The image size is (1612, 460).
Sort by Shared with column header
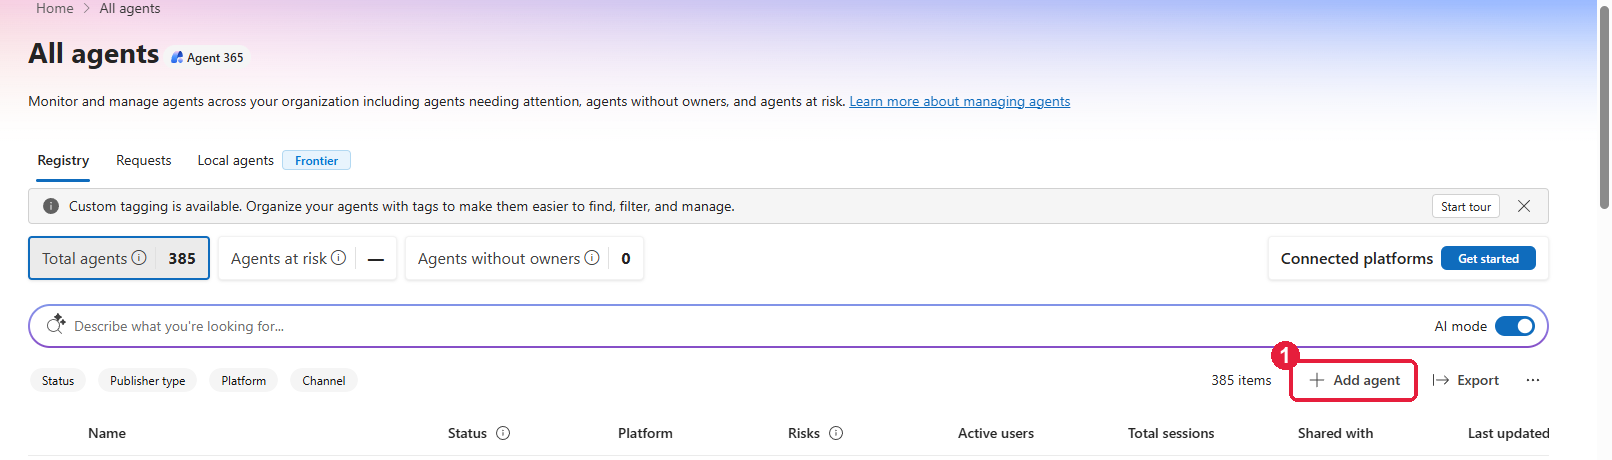(1335, 433)
